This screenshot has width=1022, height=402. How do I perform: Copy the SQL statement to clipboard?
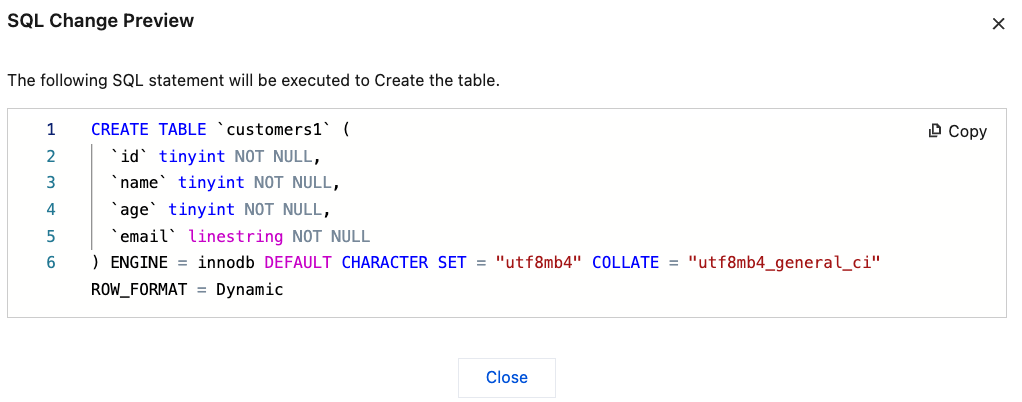(x=957, y=131)
